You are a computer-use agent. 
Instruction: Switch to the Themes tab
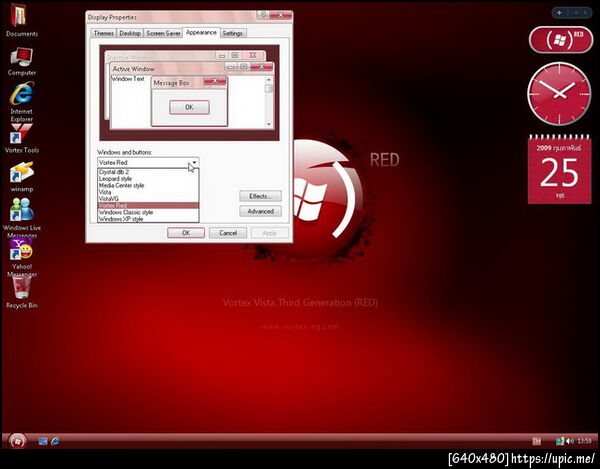[103, 33]
